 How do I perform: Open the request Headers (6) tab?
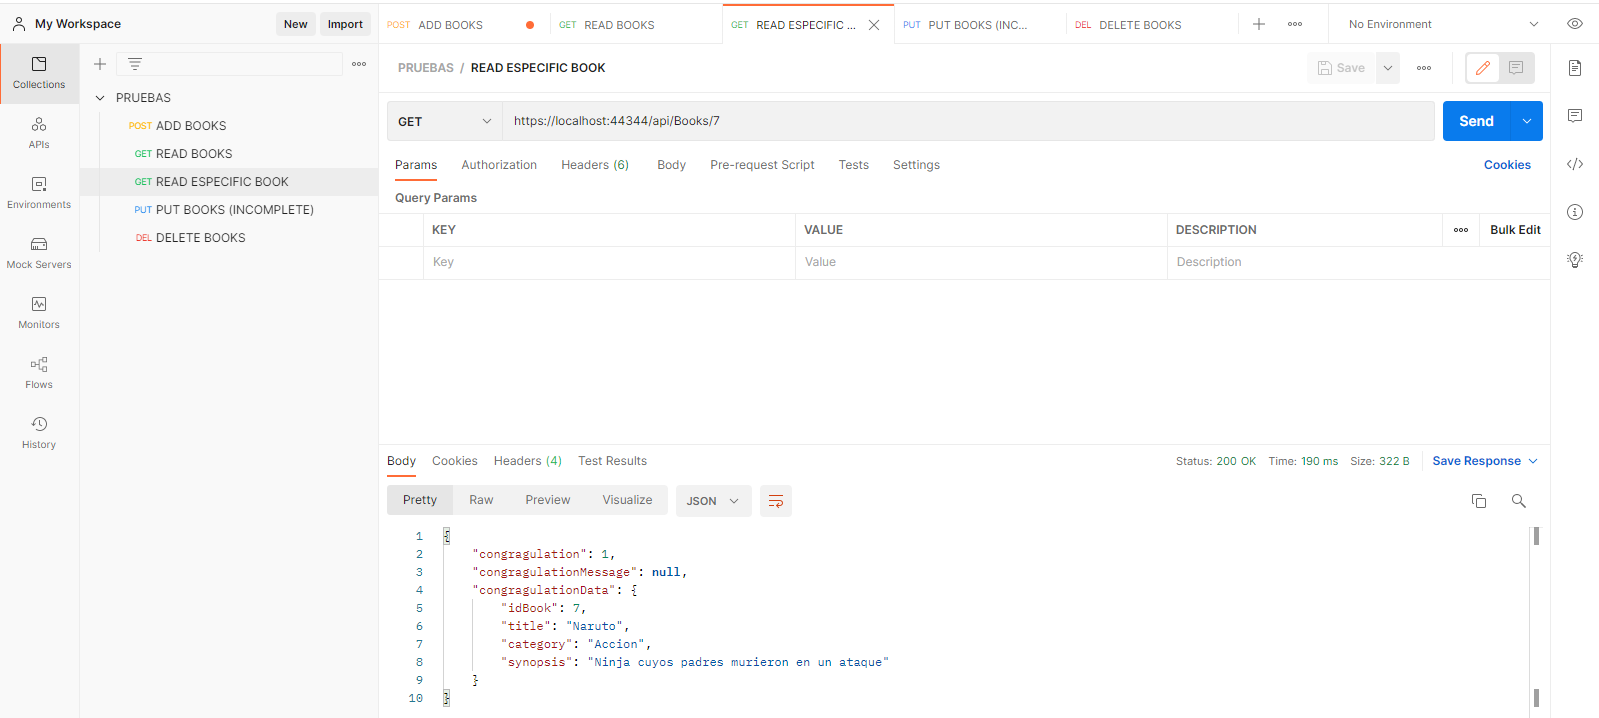point(595,165)
